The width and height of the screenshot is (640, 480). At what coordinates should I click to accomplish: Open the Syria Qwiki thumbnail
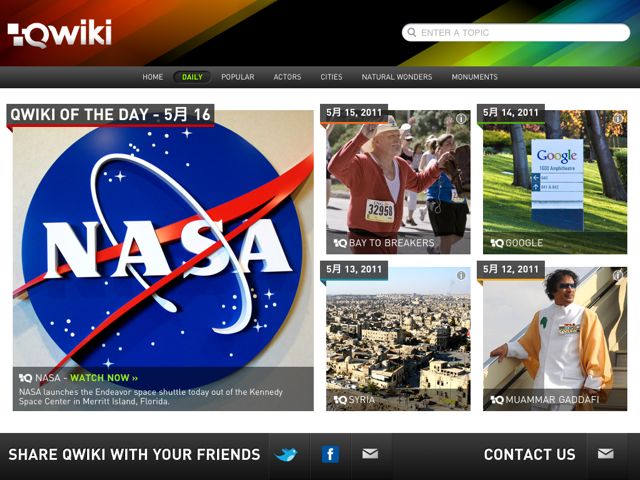tap(398, 339)
